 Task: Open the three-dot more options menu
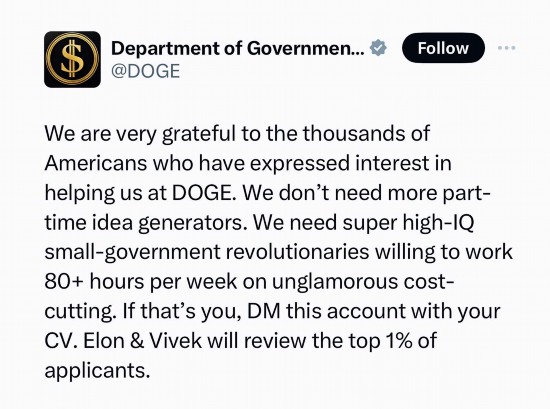coord(507,48)
